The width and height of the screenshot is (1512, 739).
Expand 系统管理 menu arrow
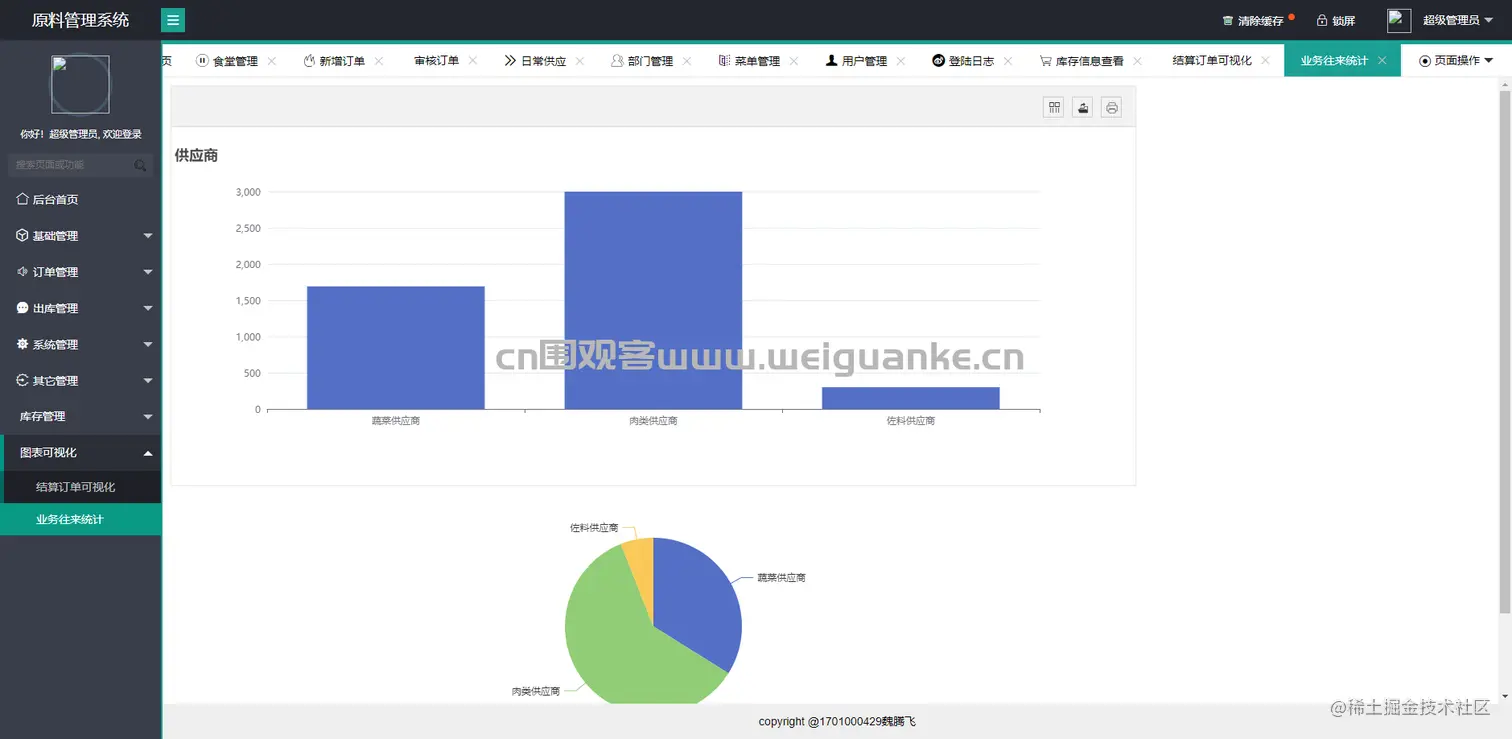coord(148,344)
